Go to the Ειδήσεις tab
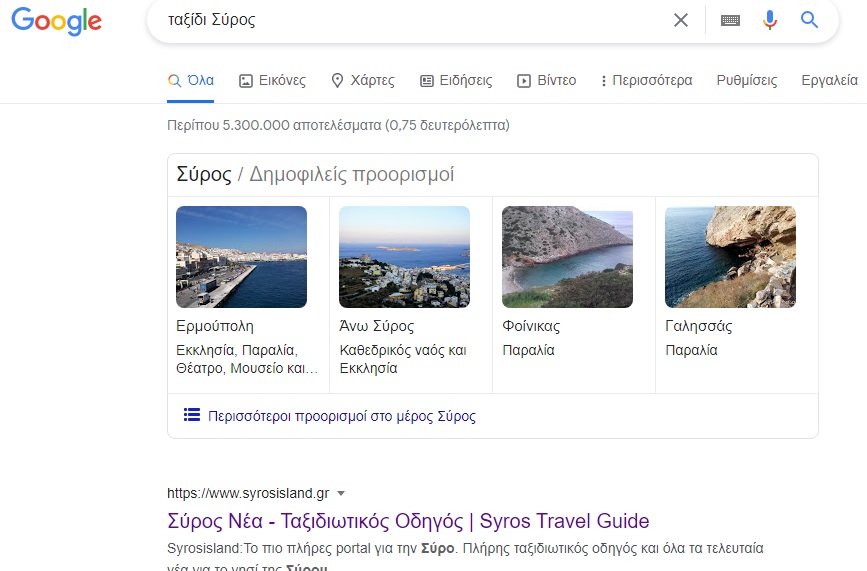This screenshot has width=867, height=571. click(456, 80)
